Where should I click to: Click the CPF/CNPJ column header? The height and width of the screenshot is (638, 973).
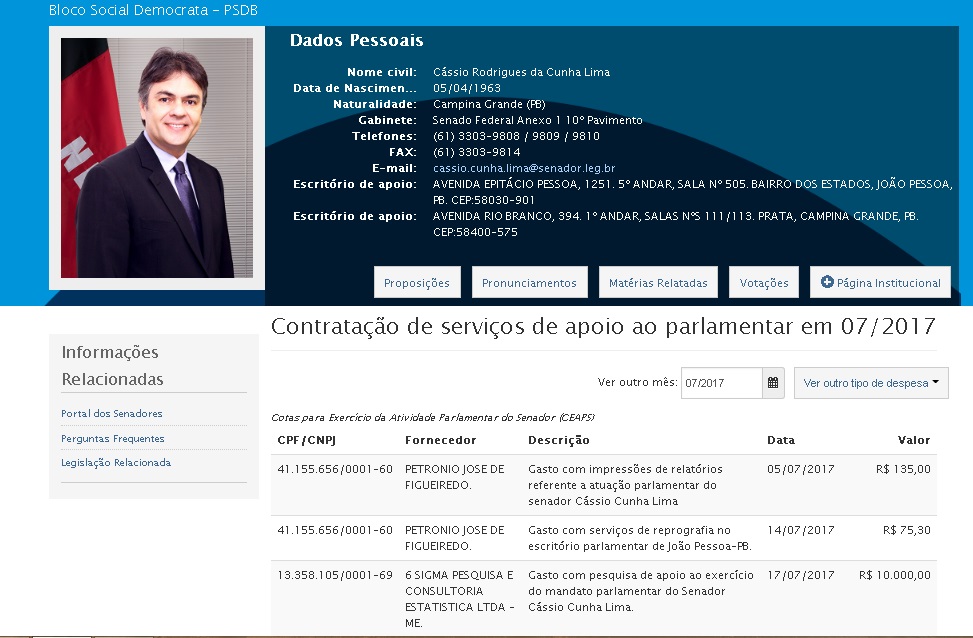tap(306, 440)
